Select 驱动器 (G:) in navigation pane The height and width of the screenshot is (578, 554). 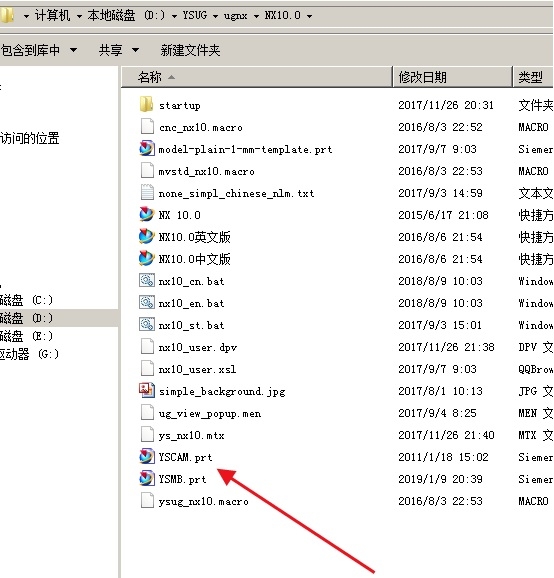pos(29,354)
